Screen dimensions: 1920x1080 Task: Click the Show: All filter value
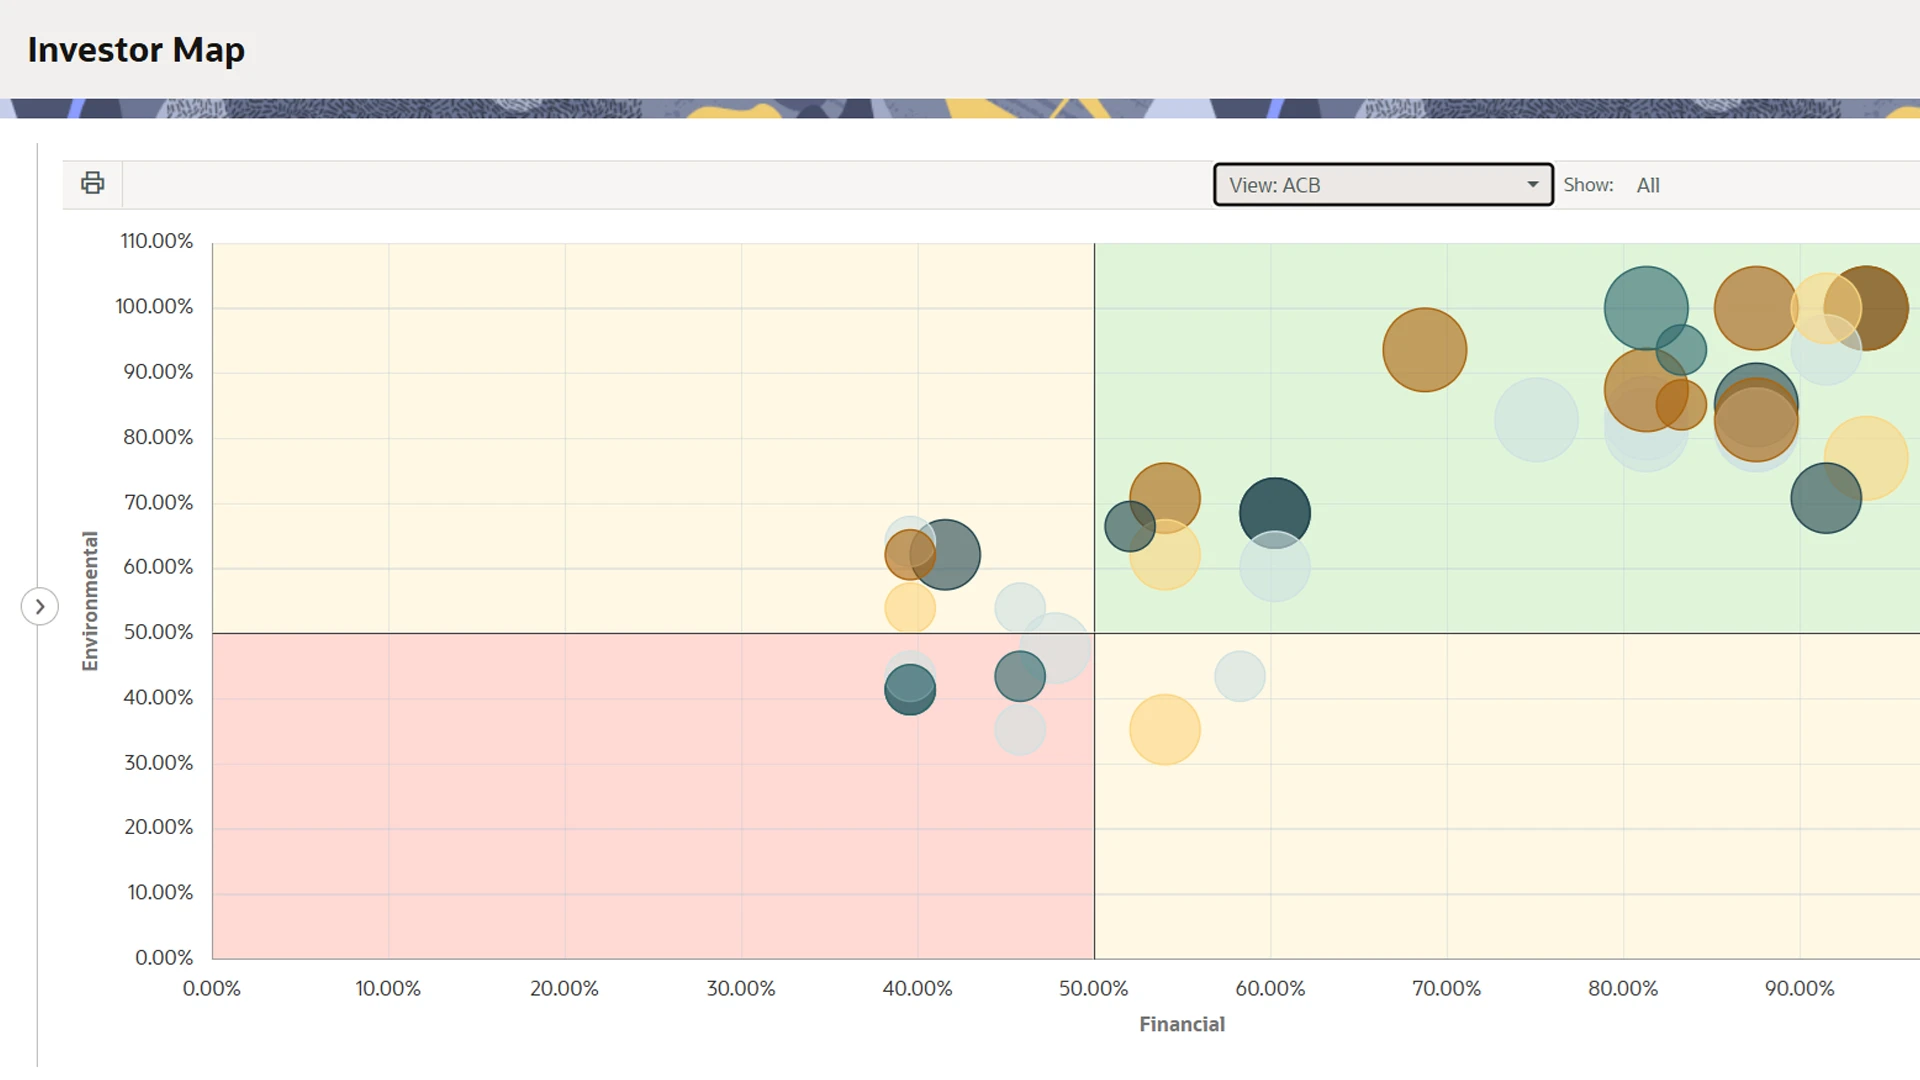[x=1647, y=185]
